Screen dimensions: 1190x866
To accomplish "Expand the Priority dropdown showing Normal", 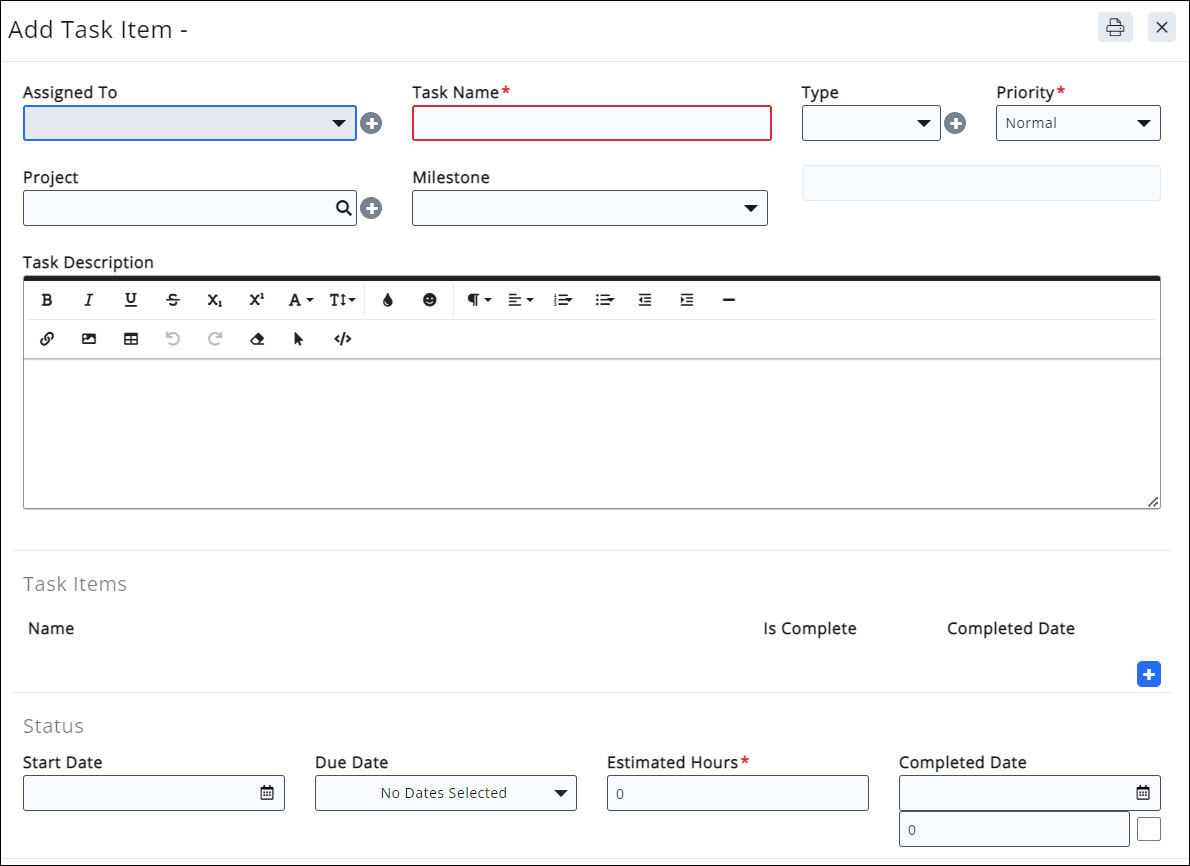I will point(1078,123).
